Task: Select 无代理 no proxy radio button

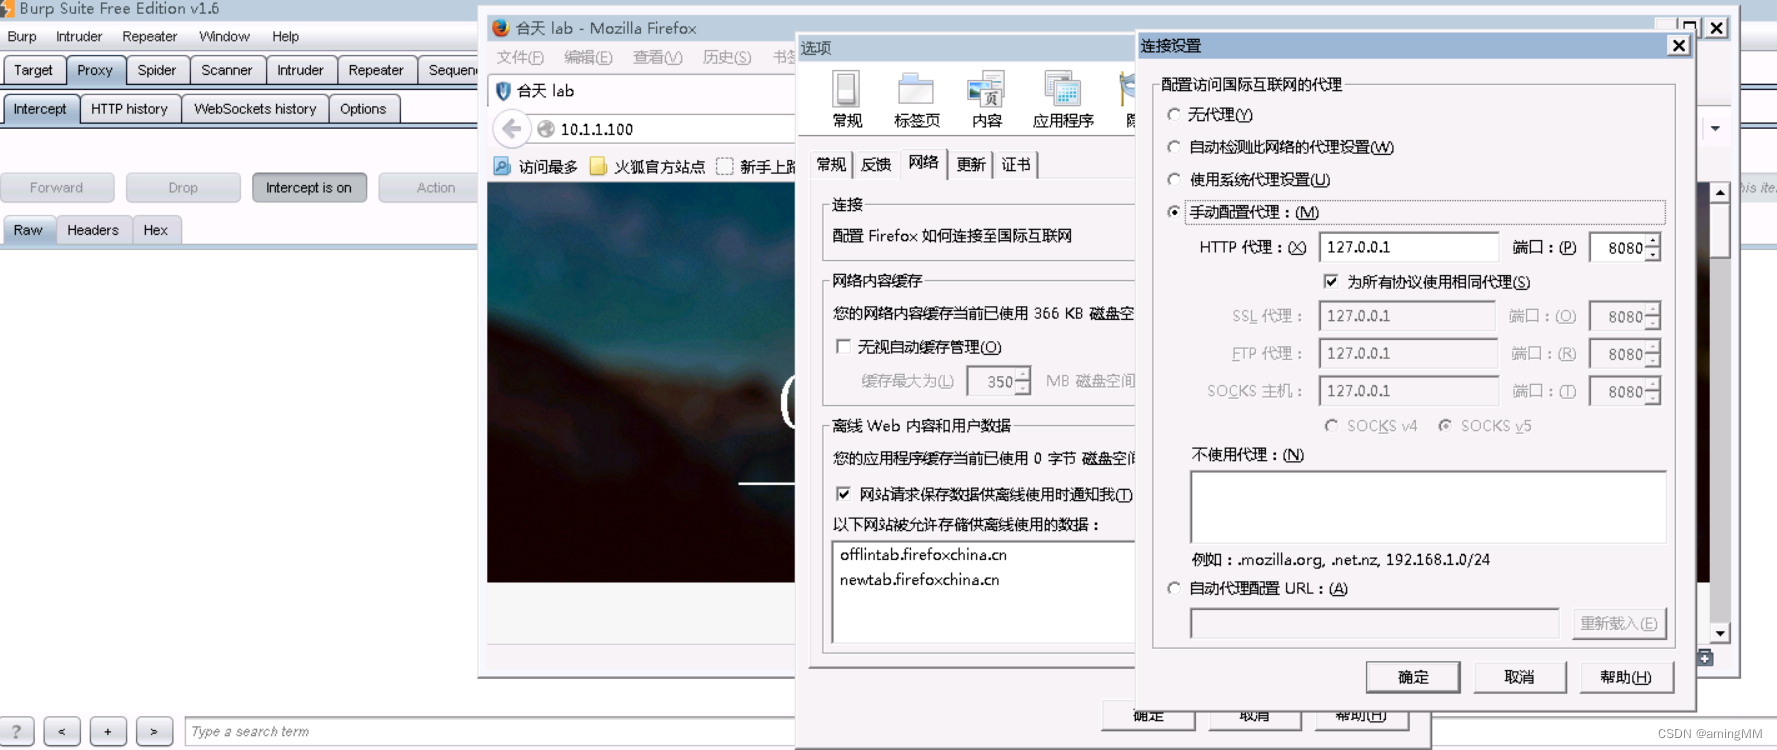Action: (x=1174, y=115)
